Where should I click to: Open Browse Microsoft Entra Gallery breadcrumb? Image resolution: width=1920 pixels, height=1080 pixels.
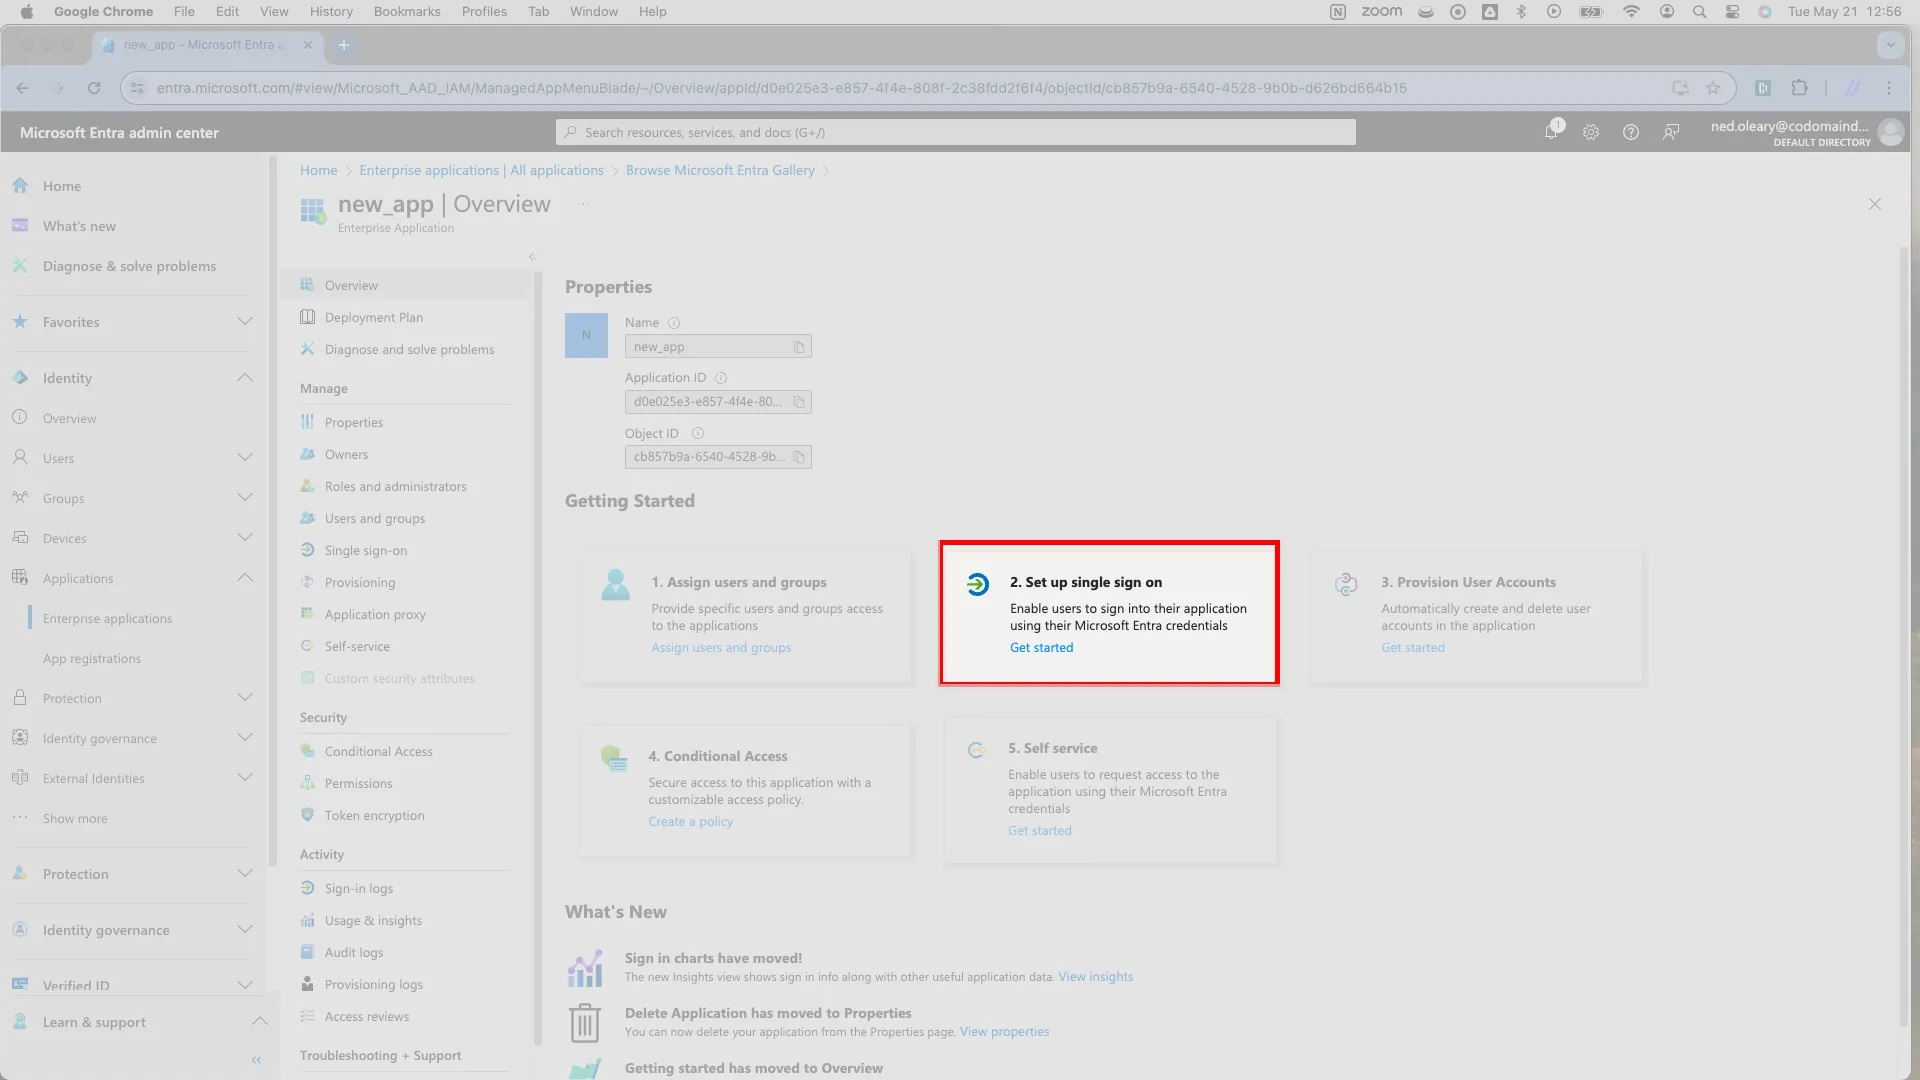click(720, 171)
